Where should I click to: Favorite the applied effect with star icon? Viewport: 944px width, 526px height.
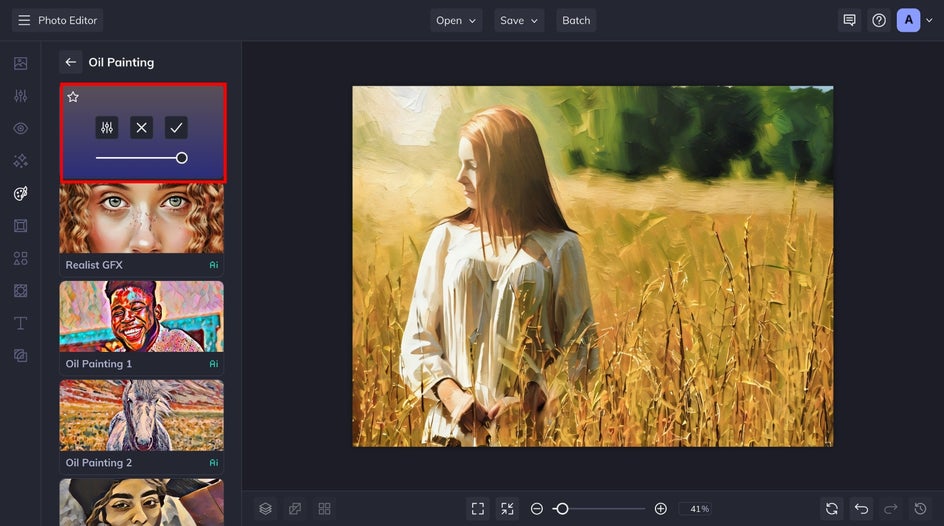point(73,97)
